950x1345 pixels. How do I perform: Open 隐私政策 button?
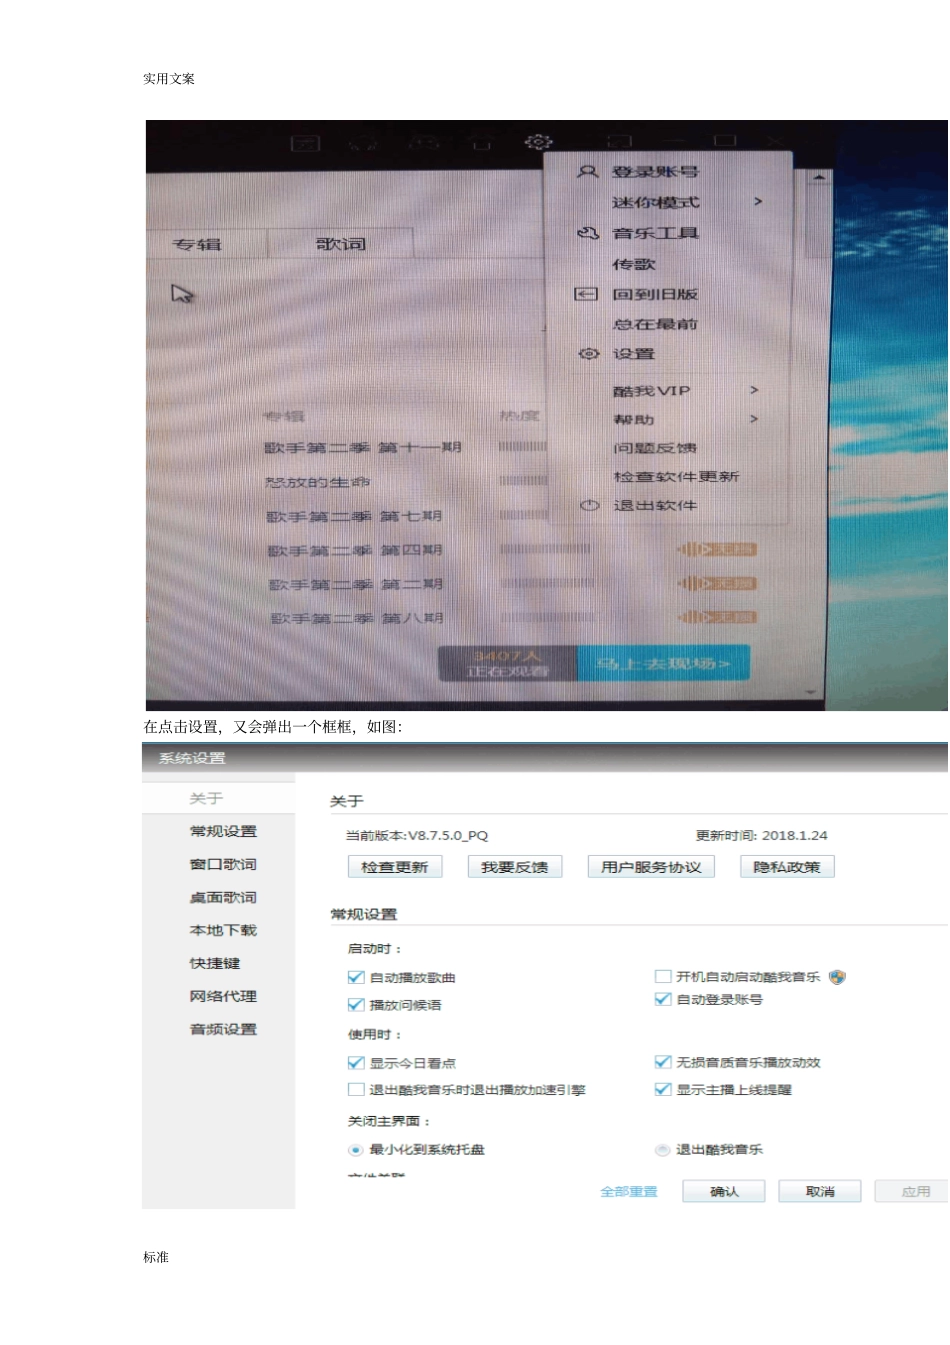click(x=787, y=867)
